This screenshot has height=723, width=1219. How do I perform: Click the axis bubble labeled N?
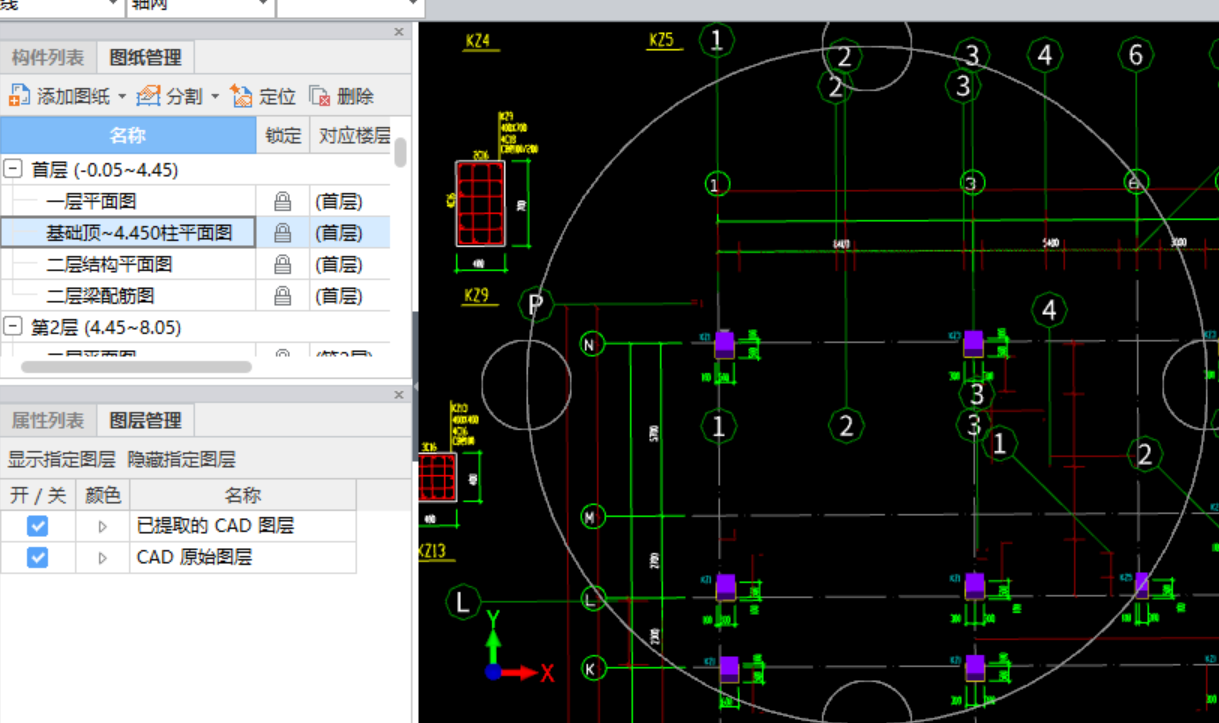point(592,345)
